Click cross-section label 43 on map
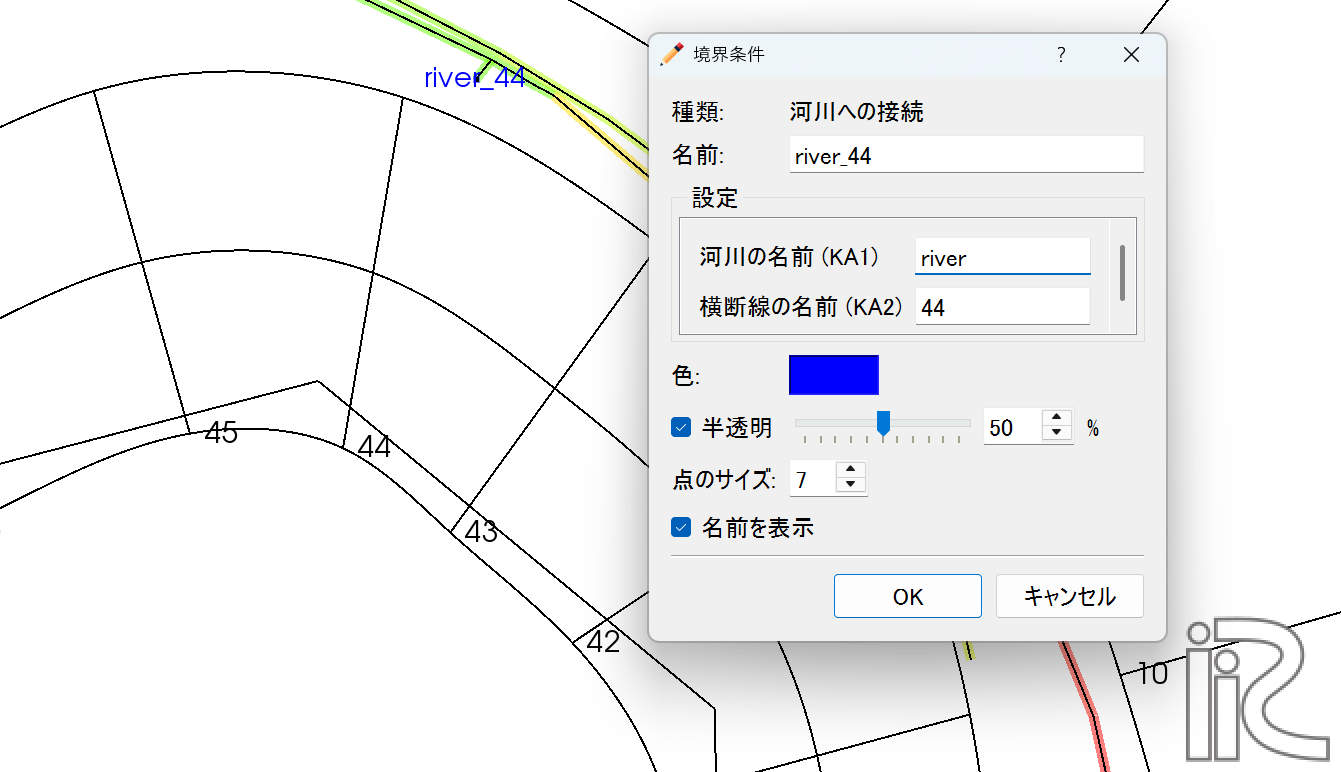 pyautogui.click(x=481, y=531)
